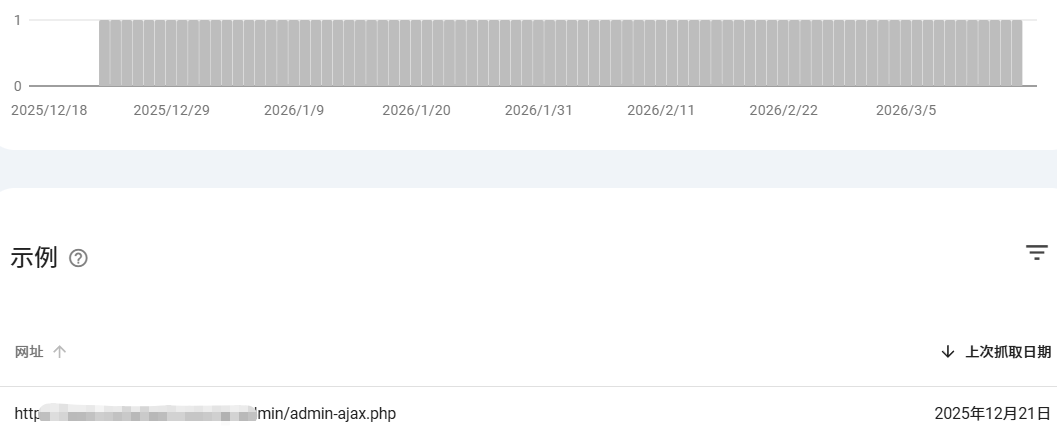The height and width of the screenshot is (439, 1057).
Task: Click the up arrow next to 网址
Action: 60,351
